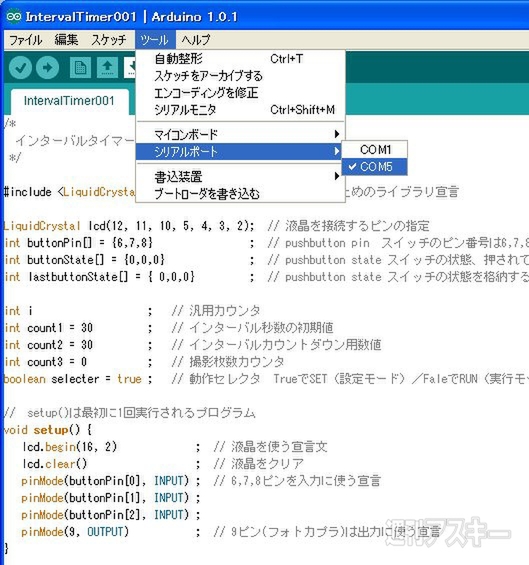Click the comment '// 液晶をクリア'
The image size is (529, 565).
(258, 464)
